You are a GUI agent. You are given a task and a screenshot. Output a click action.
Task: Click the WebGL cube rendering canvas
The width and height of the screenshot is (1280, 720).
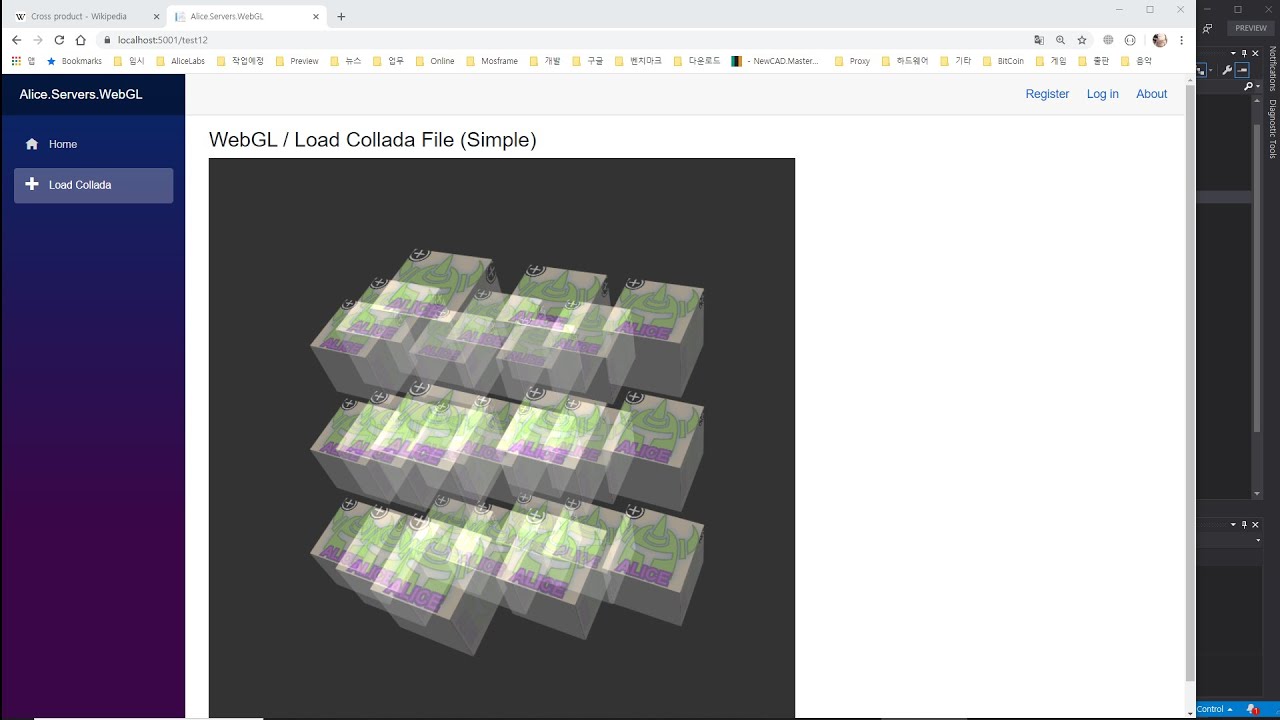(502, 438)
